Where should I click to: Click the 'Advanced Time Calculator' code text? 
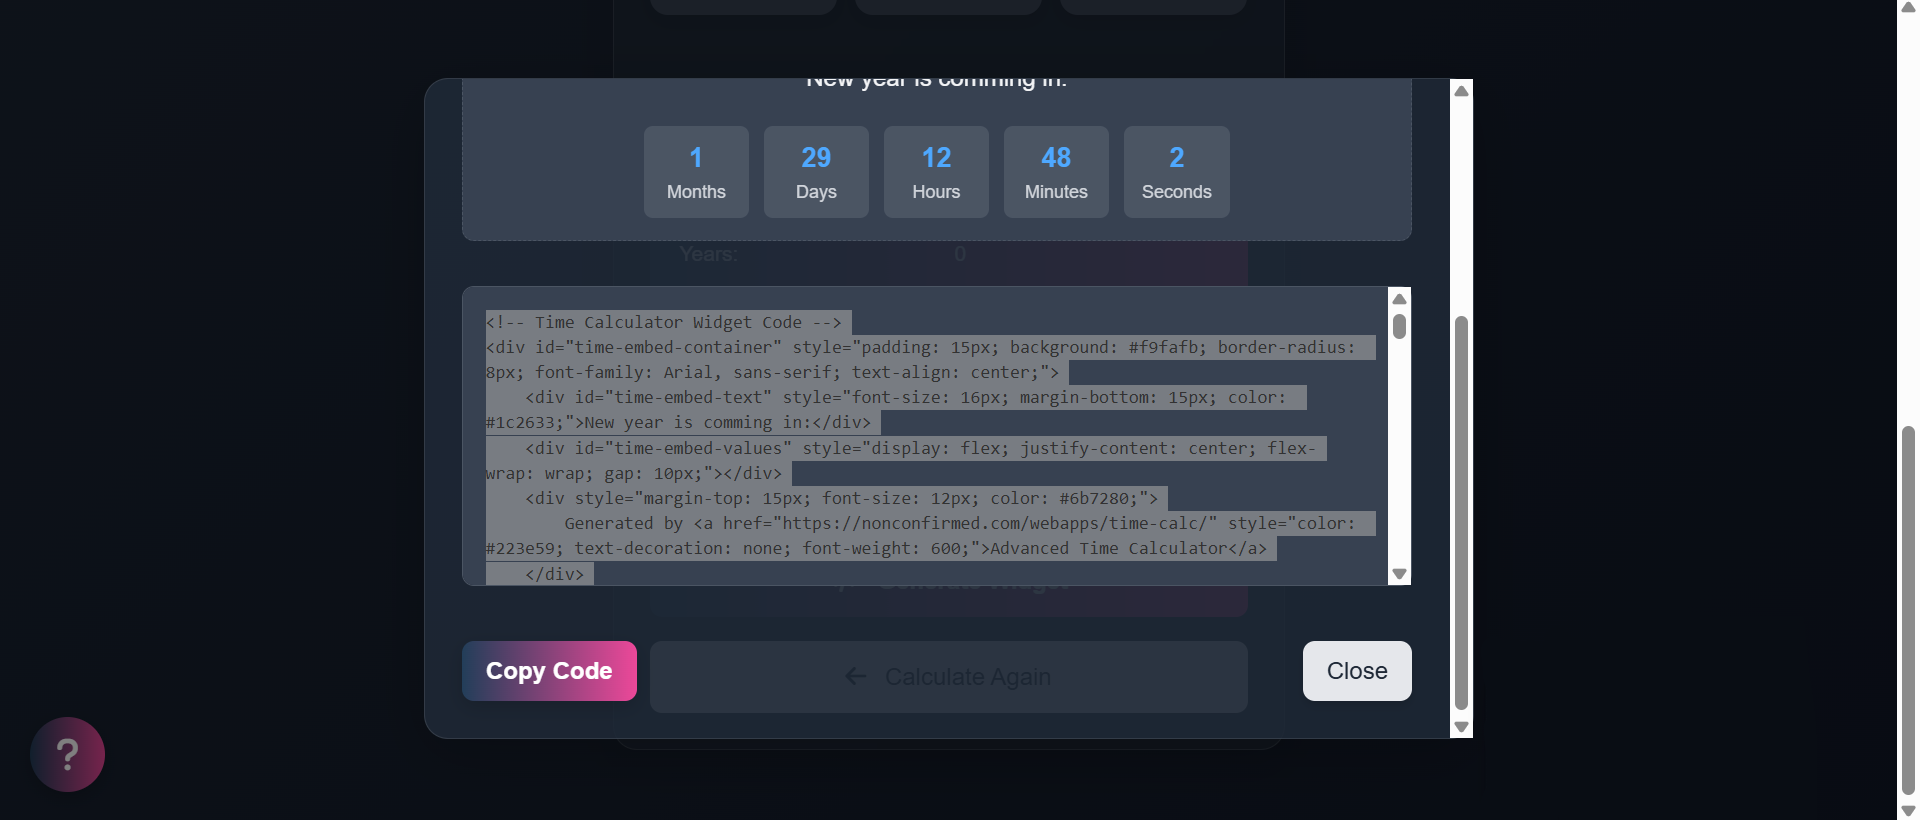[x=1108, y=548]
